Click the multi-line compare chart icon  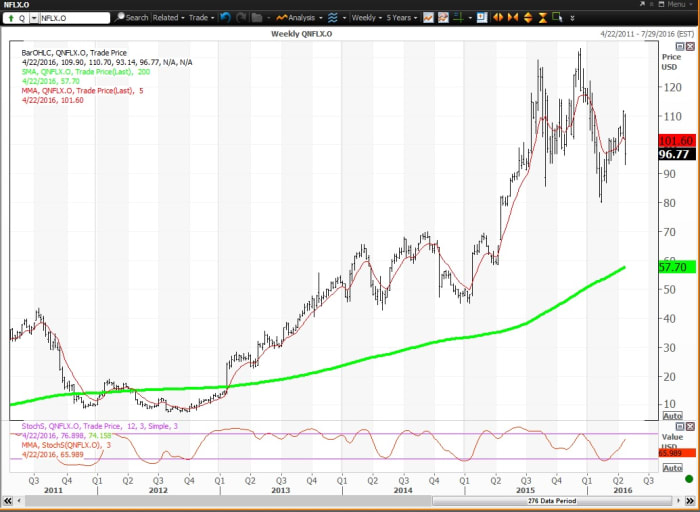click(443, 18)
